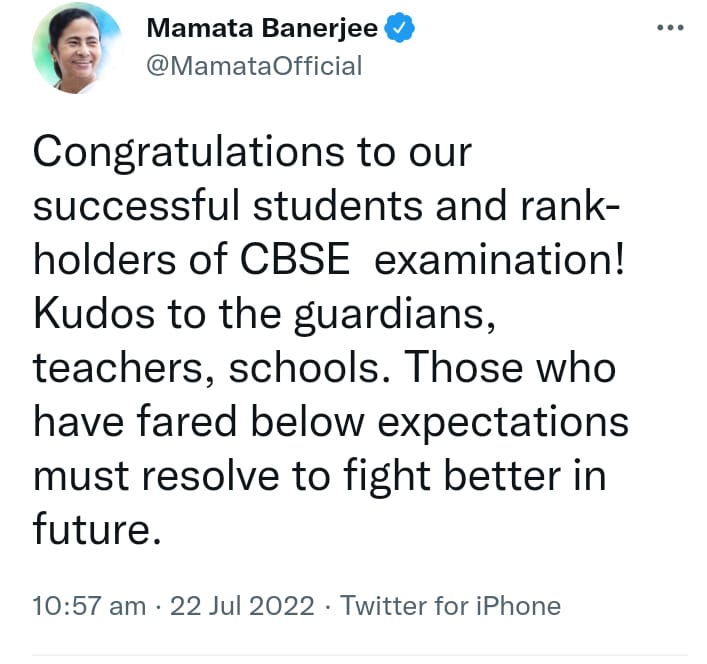The image size is (707, 664).
Task: Click the word students in the tweet
Action: point(338,206)
